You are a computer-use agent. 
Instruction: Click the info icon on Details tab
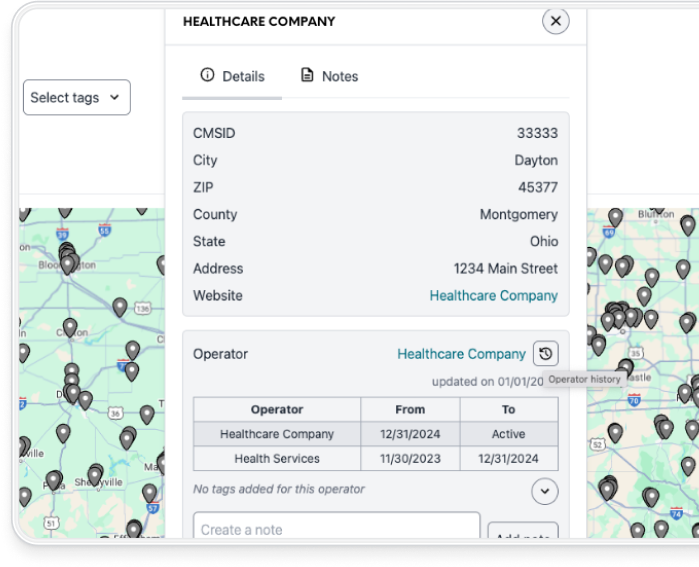click(208, 75)
